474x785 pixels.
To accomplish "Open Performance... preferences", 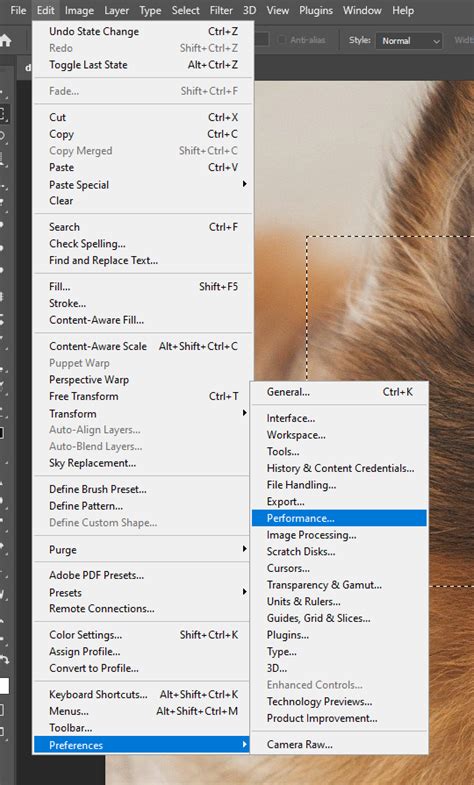I will (x=339, y=518).
